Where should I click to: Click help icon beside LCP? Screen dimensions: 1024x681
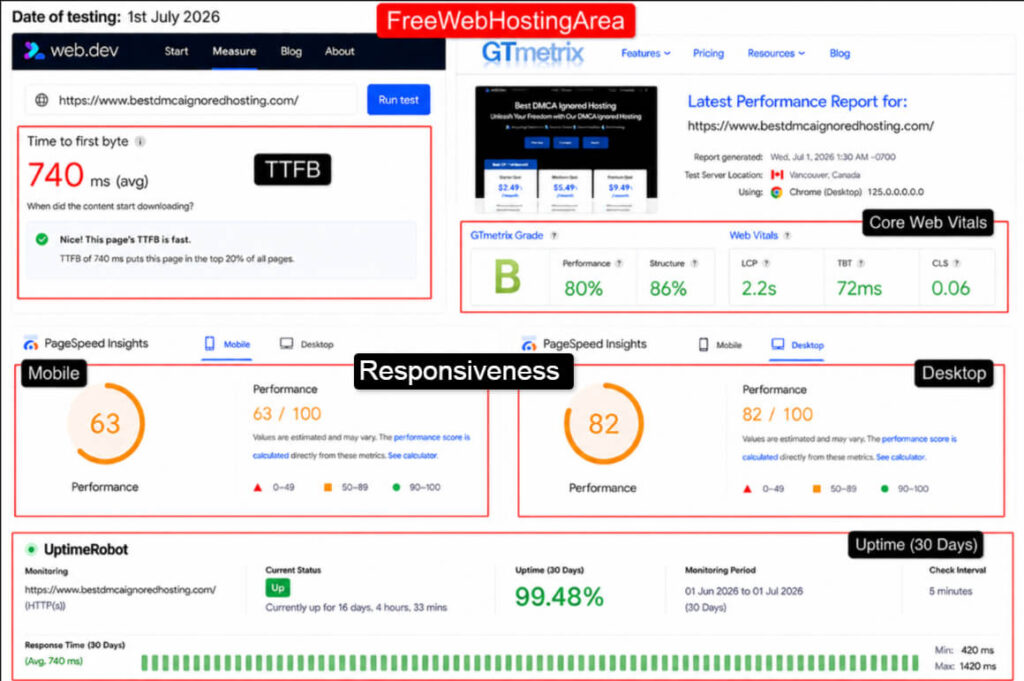[766, 263]
